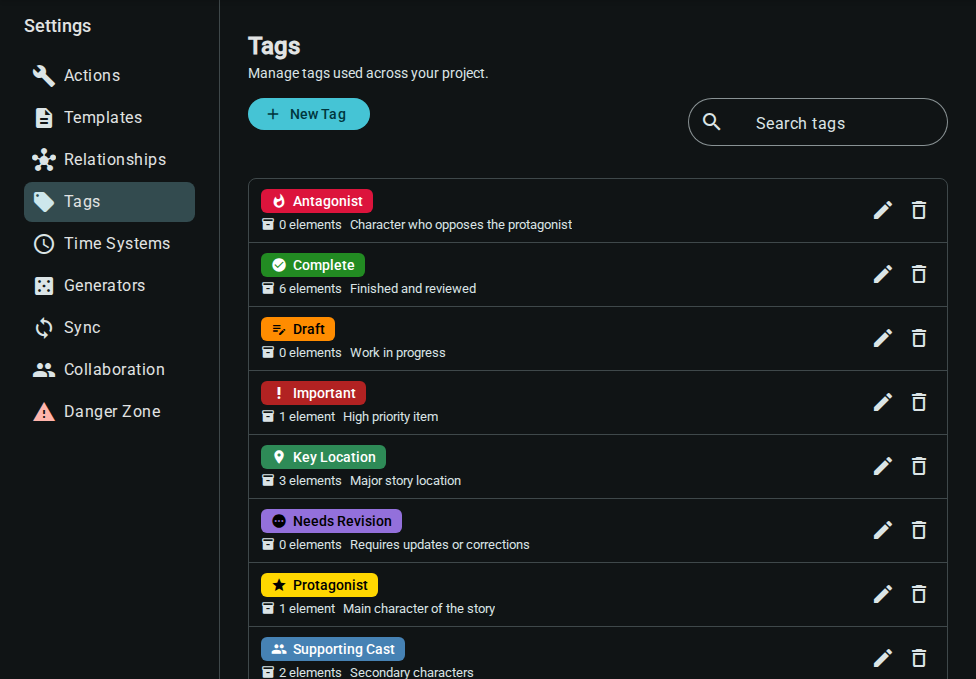This screenshot has width=976, height=679.
Task: Click the red Antagonist tag chip
Action: coord(317,201)
